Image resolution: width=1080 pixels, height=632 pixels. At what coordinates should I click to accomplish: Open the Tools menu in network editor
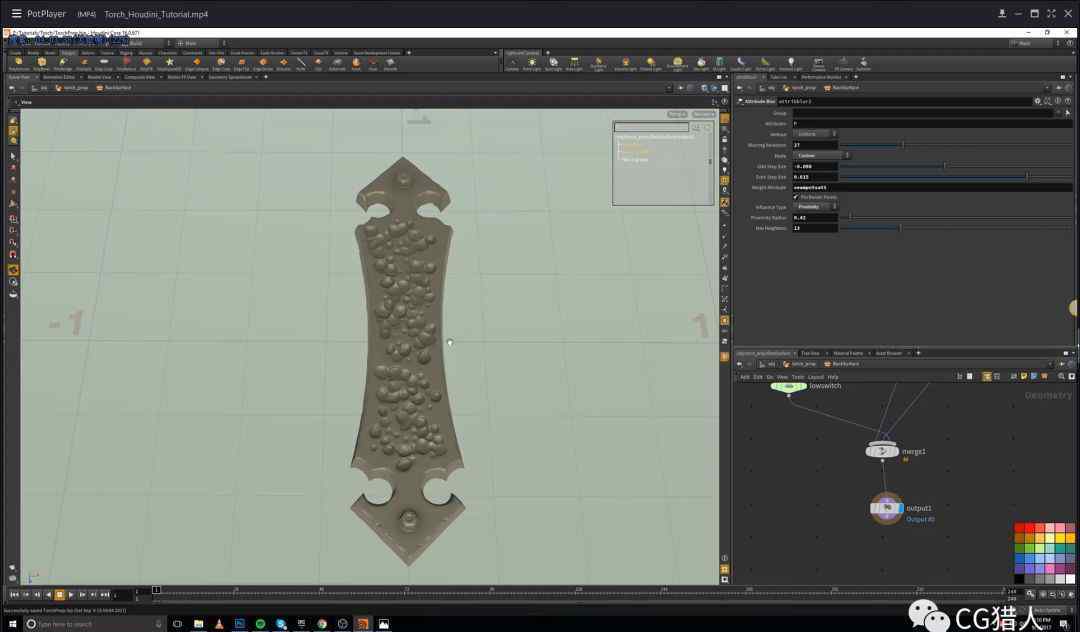coord(798,377)
